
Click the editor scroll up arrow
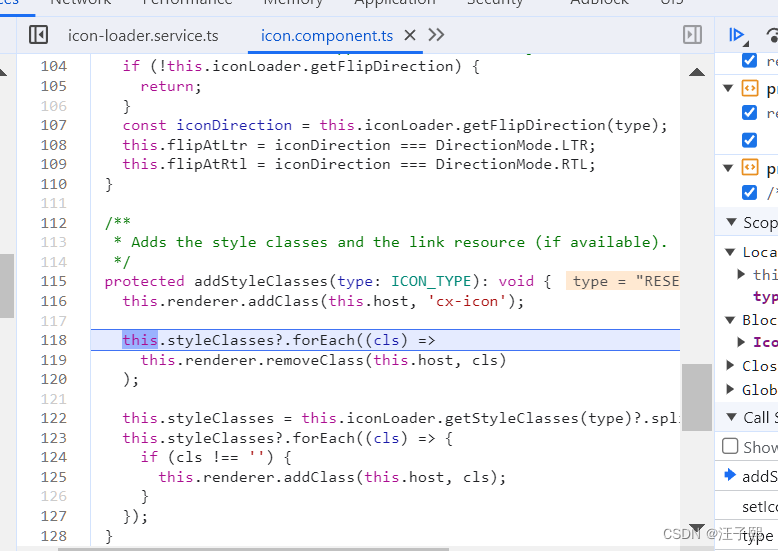point(697,72)
